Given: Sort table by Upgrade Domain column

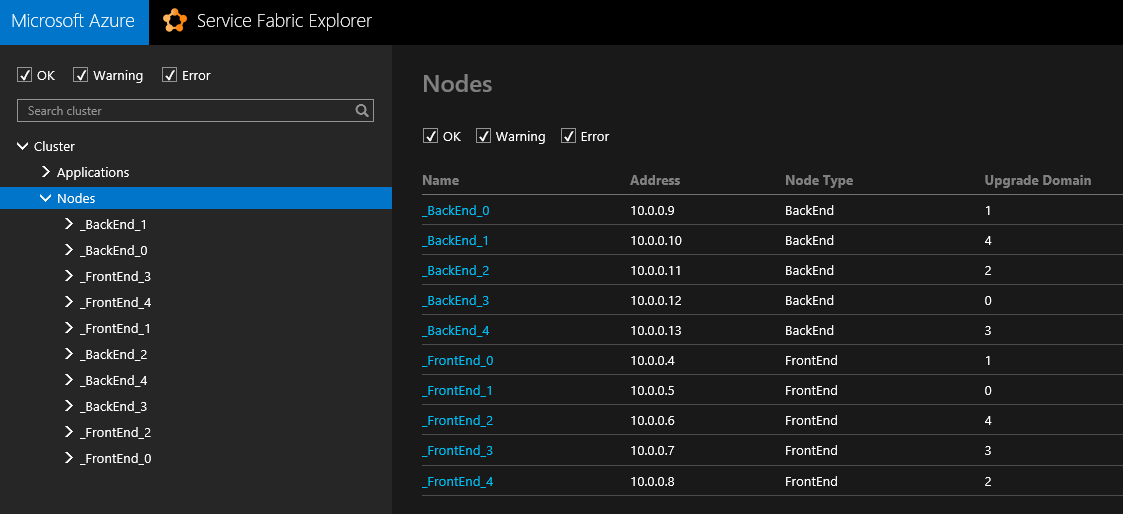Looking at the screenshot, I should point(1037,181).
